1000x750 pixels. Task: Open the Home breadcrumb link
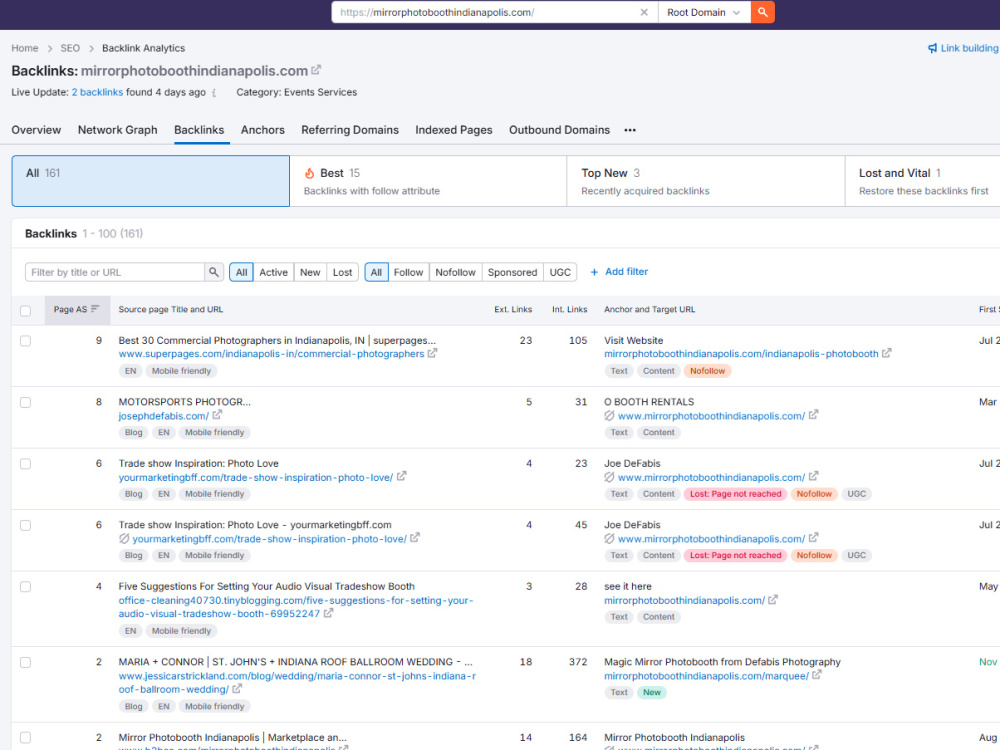click(x=24, y=48)
